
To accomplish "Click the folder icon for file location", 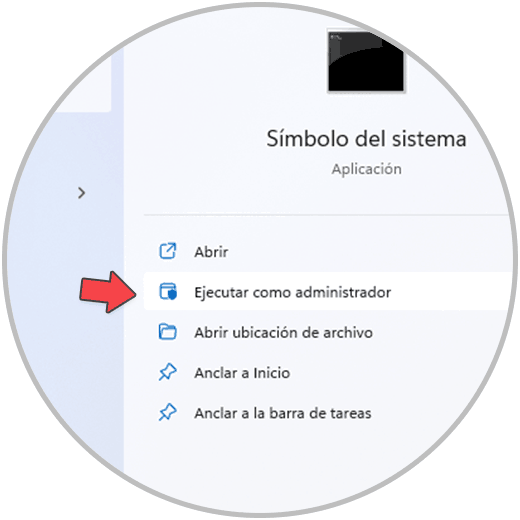I will point(167,332).
